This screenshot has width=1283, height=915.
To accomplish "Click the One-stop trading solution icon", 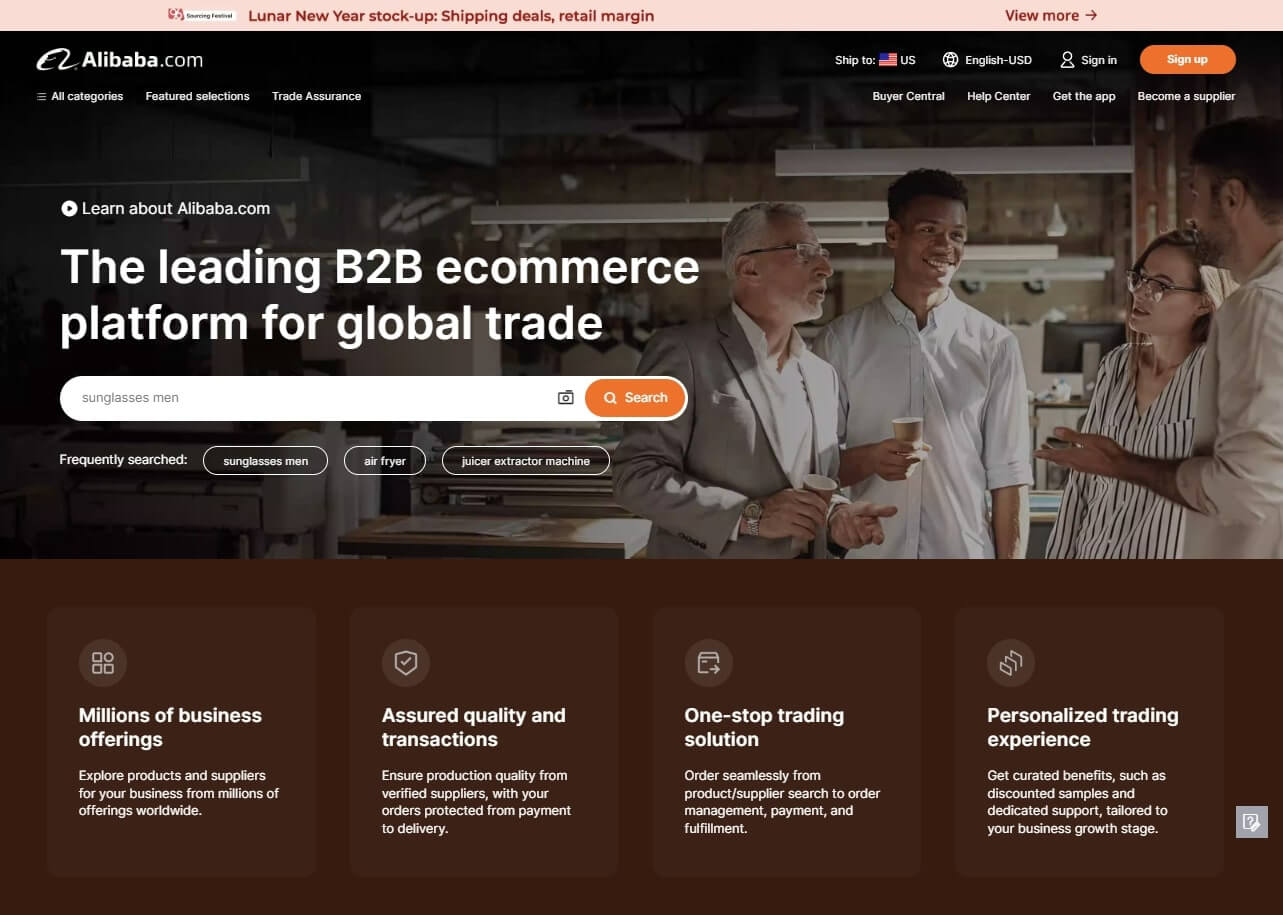I will (x=708, y=663).
